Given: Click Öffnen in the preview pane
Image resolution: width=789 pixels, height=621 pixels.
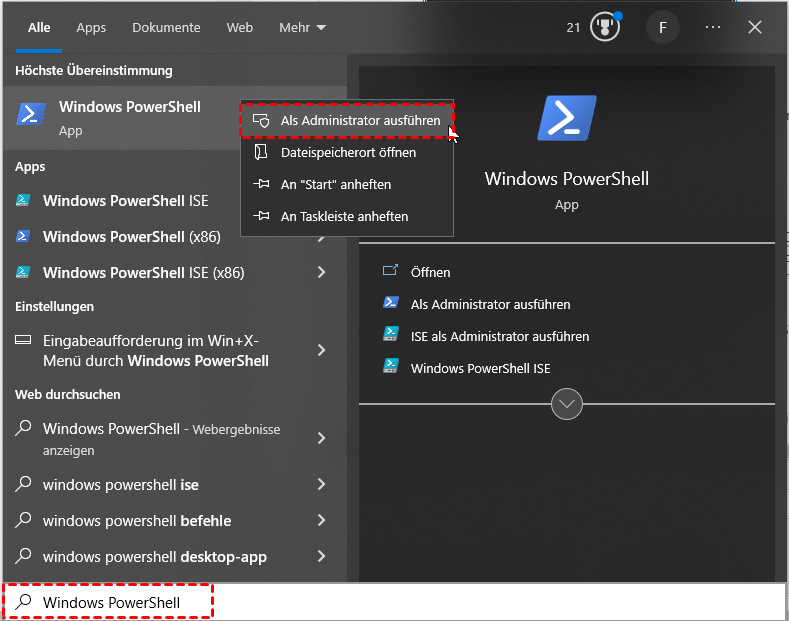Looking at the screenshot, I should [430, 272].
